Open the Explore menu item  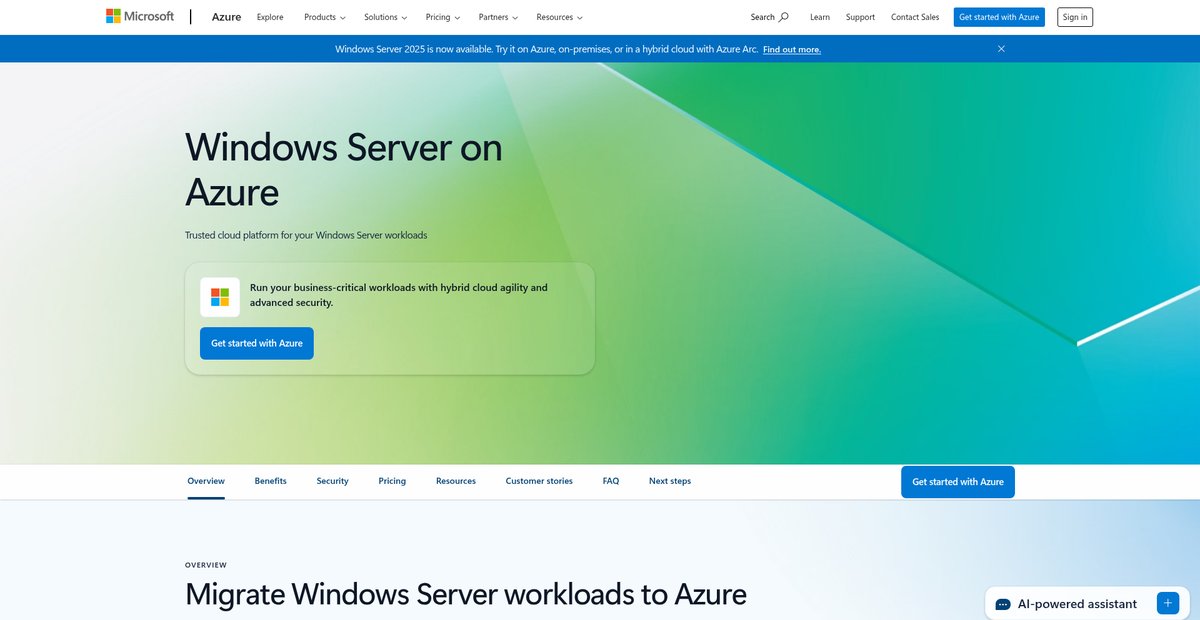(x=270, y=17)
